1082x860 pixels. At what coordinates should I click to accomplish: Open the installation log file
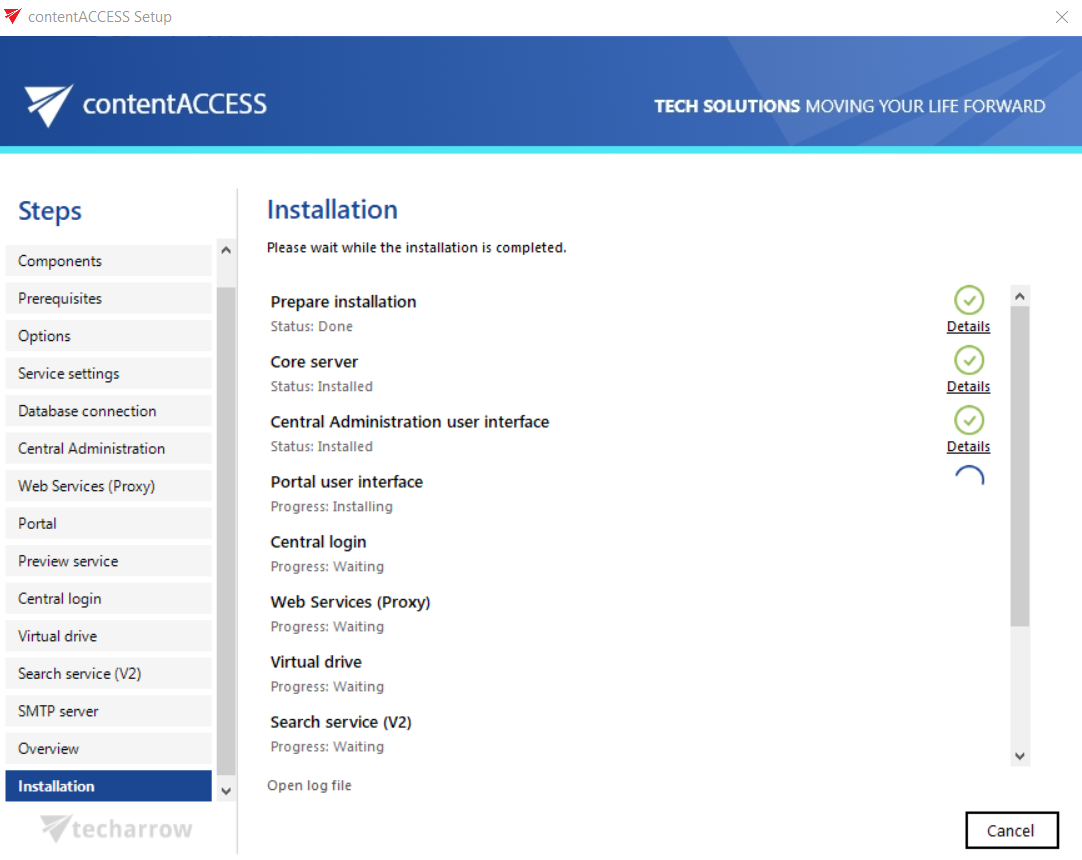(x=309, y=786)
